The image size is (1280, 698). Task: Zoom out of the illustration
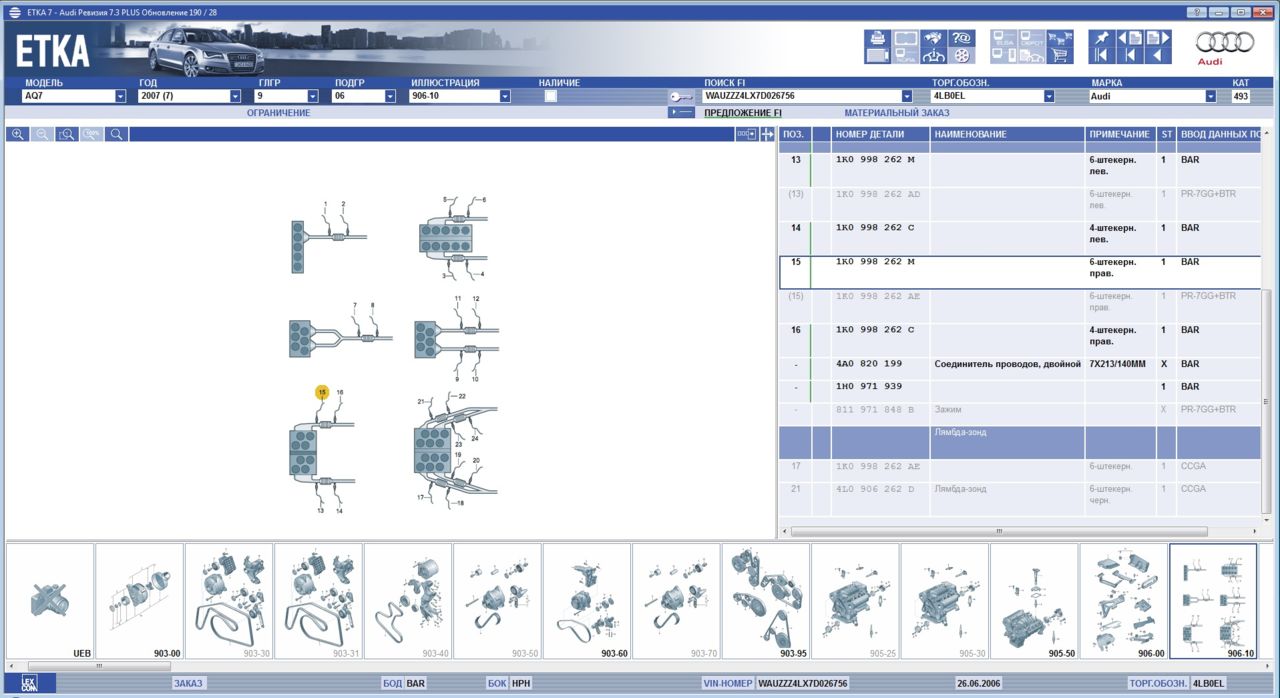pos(42,134)
